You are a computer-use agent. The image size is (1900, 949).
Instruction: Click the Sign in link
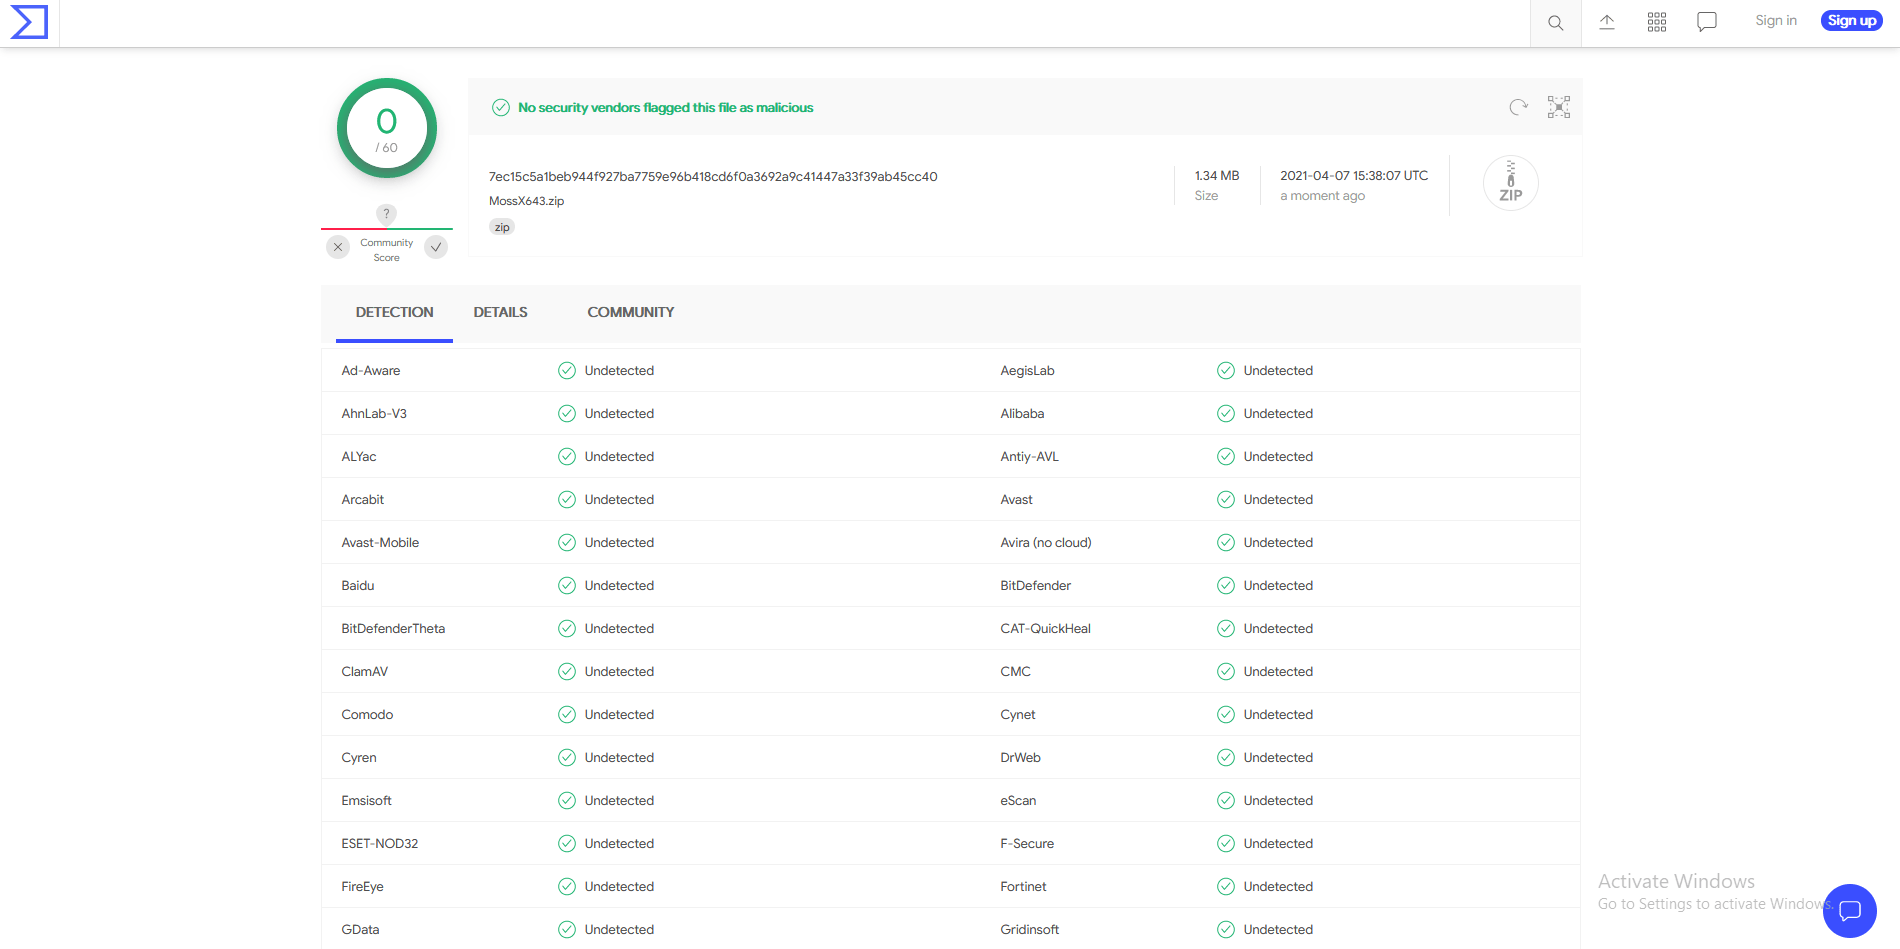(1776, 21)
